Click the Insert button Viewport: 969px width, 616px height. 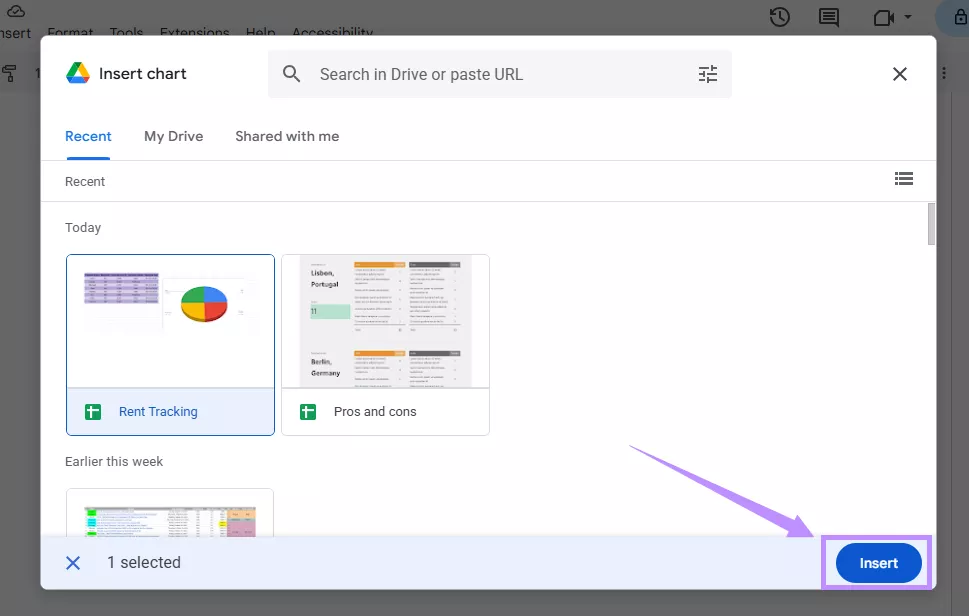coord(876,562)
